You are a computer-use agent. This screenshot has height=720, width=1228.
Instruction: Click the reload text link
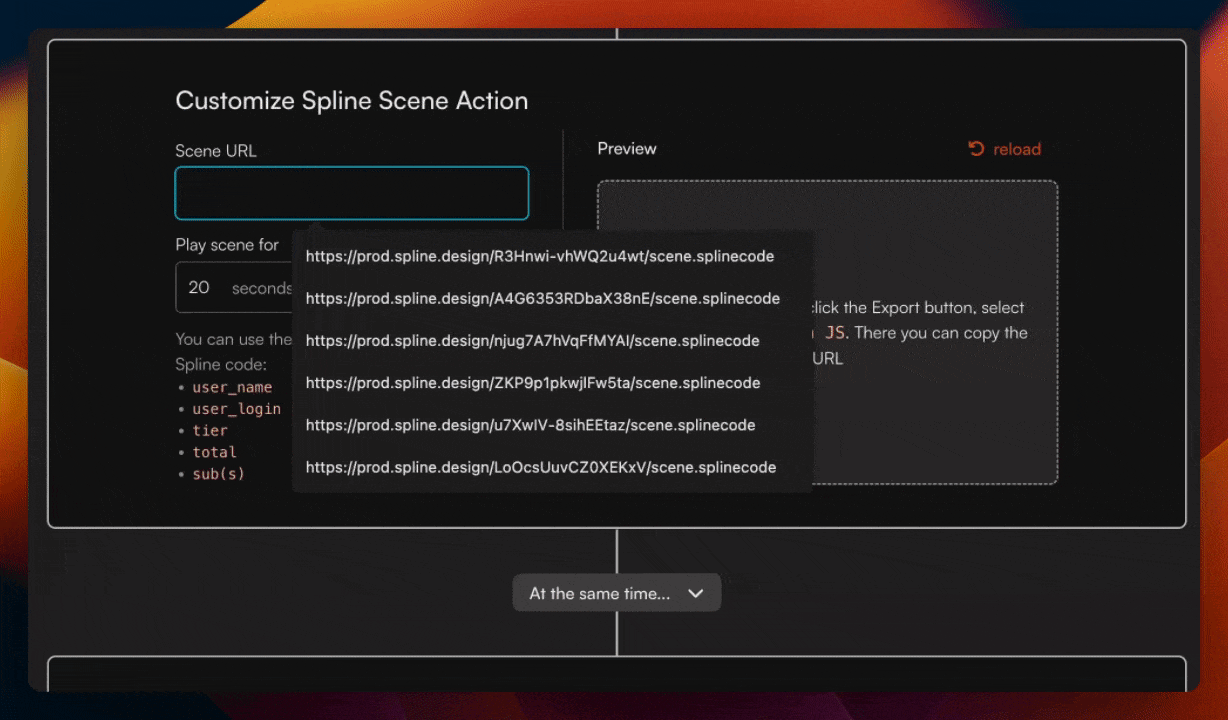click(x=1017, y=149)
